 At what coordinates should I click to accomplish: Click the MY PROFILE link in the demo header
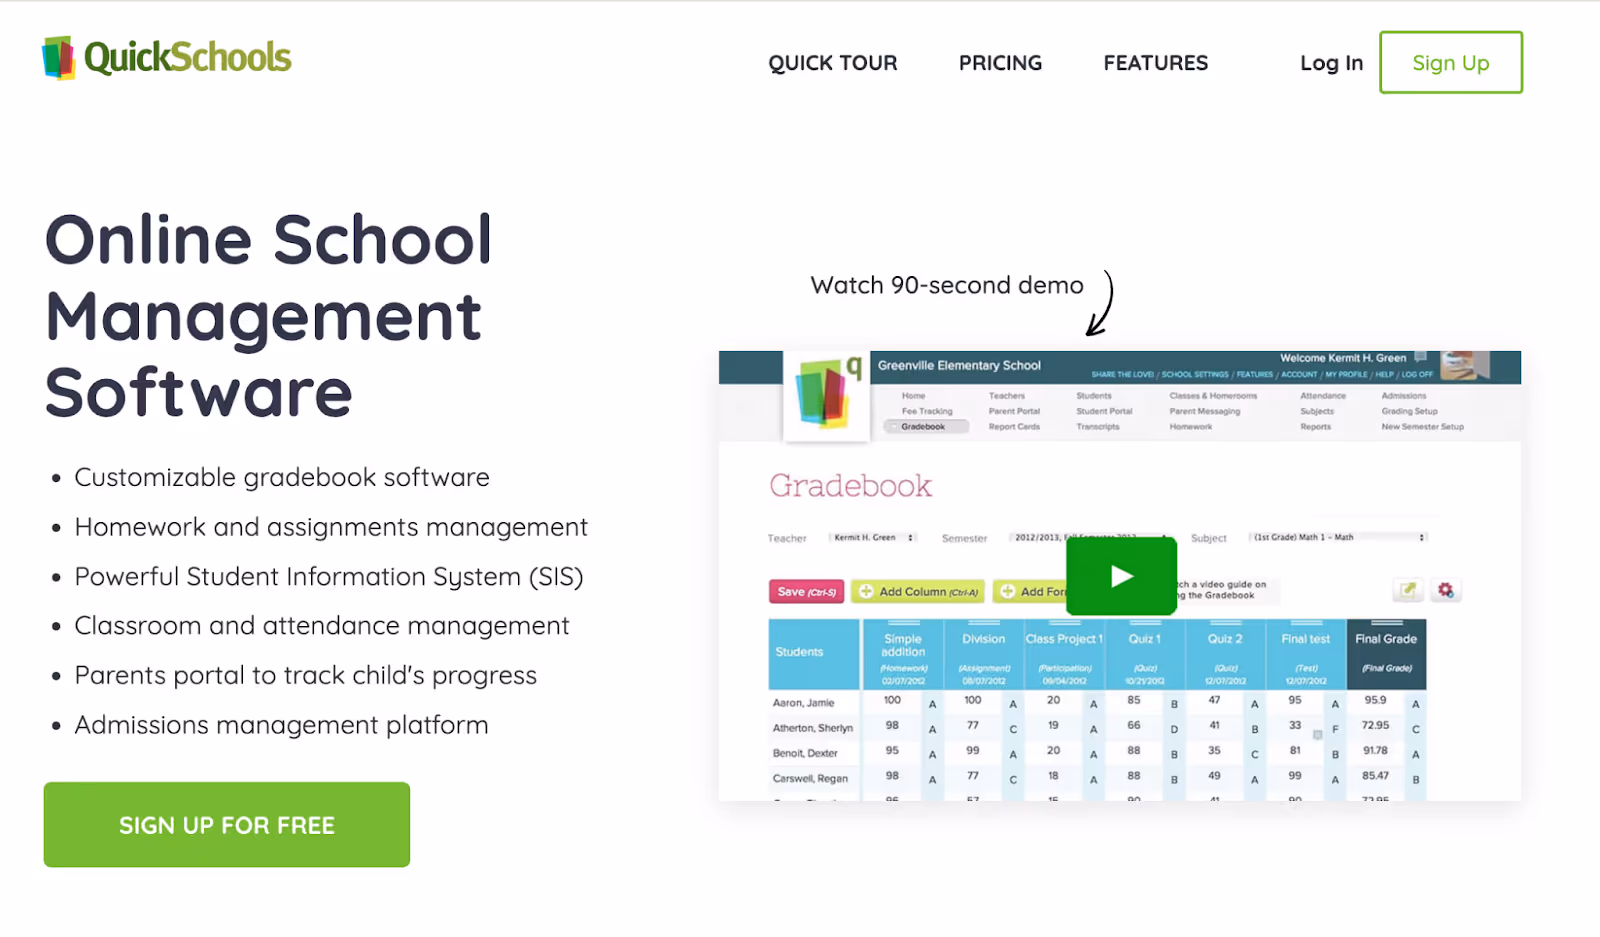pos(1346,375)
